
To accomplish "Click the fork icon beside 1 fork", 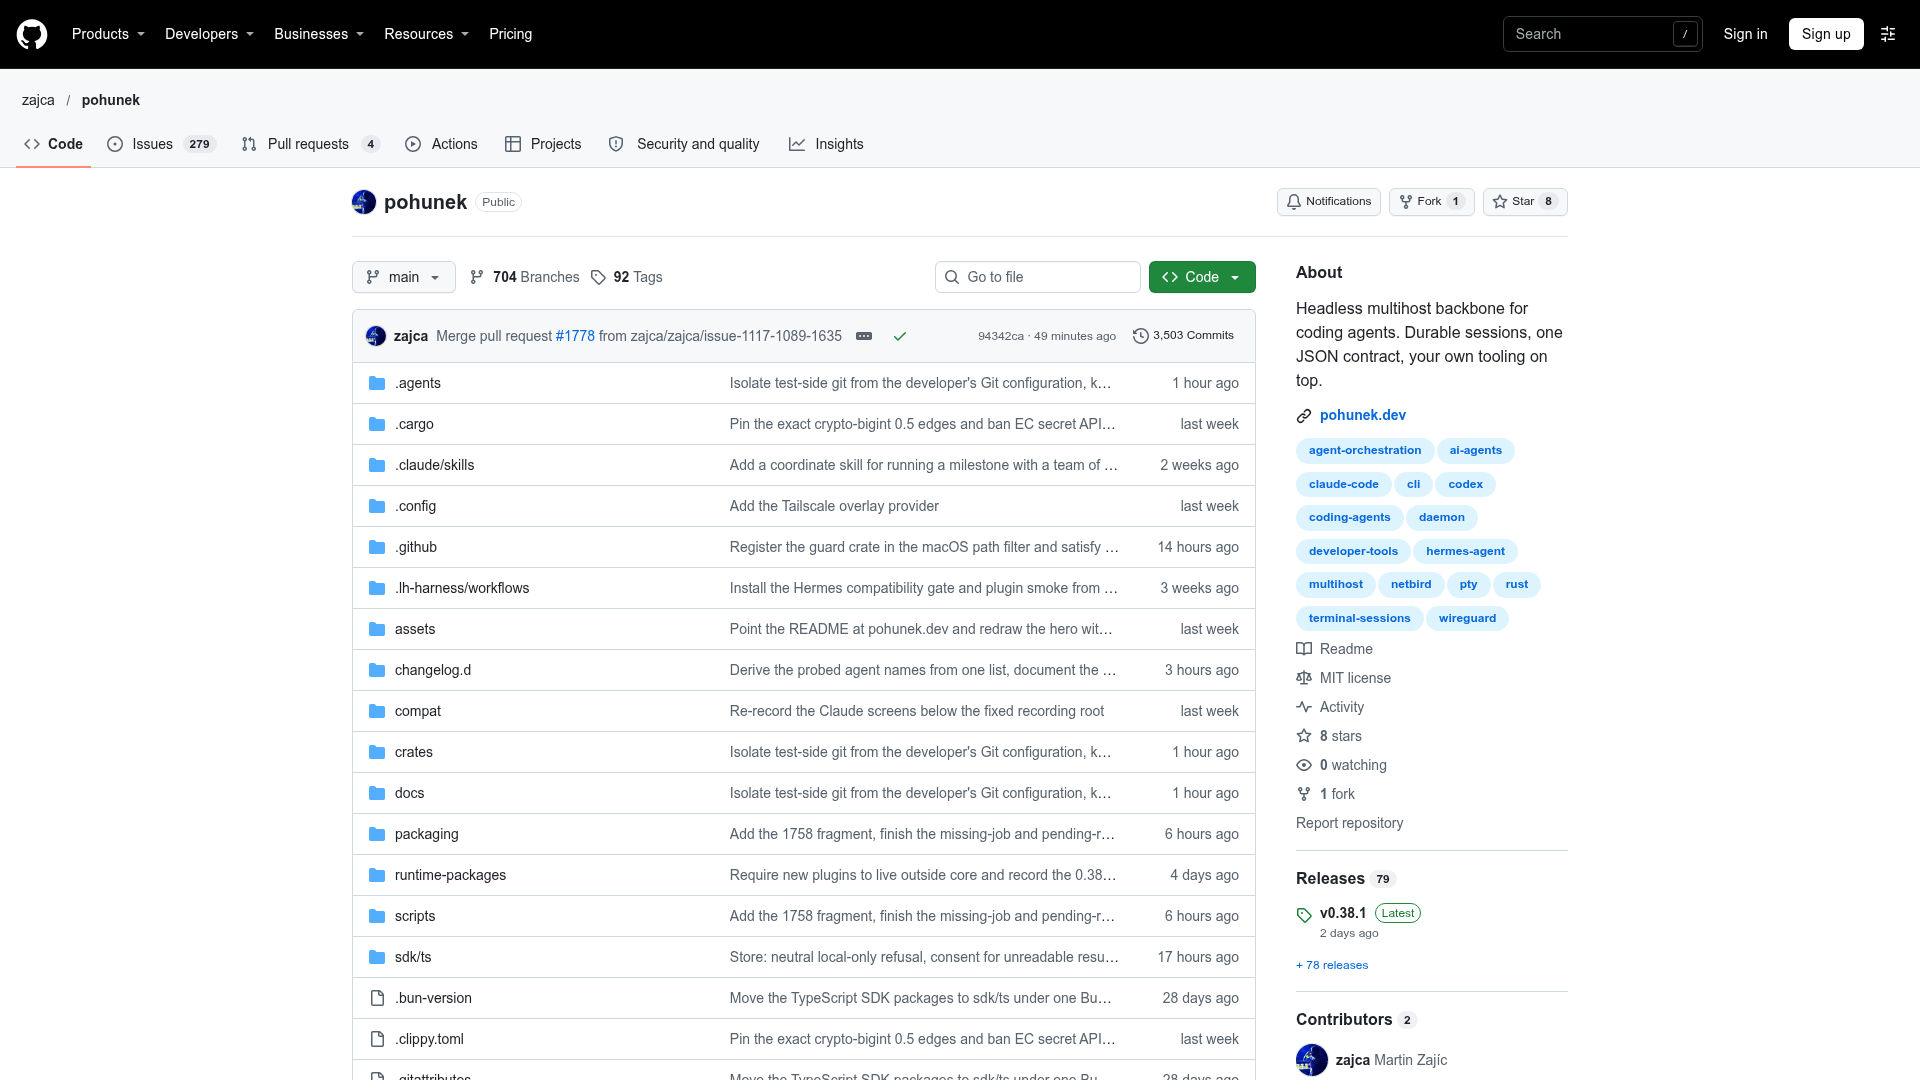I will (x=1304, y=794).
